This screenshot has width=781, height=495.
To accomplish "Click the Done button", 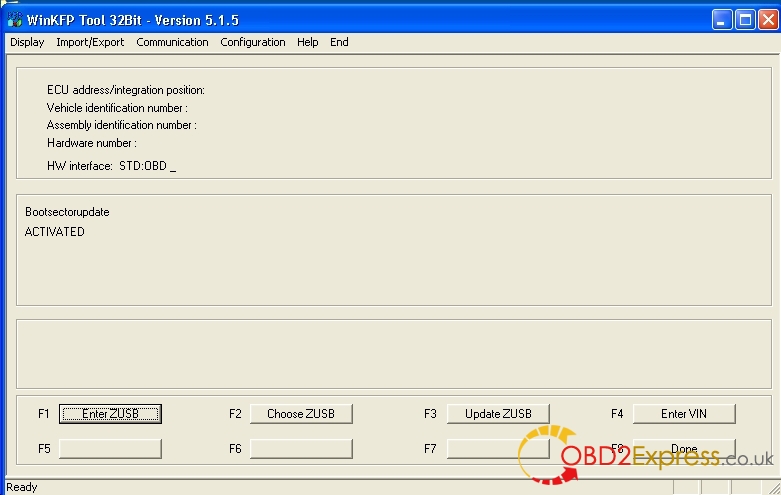I will (684, 449).
